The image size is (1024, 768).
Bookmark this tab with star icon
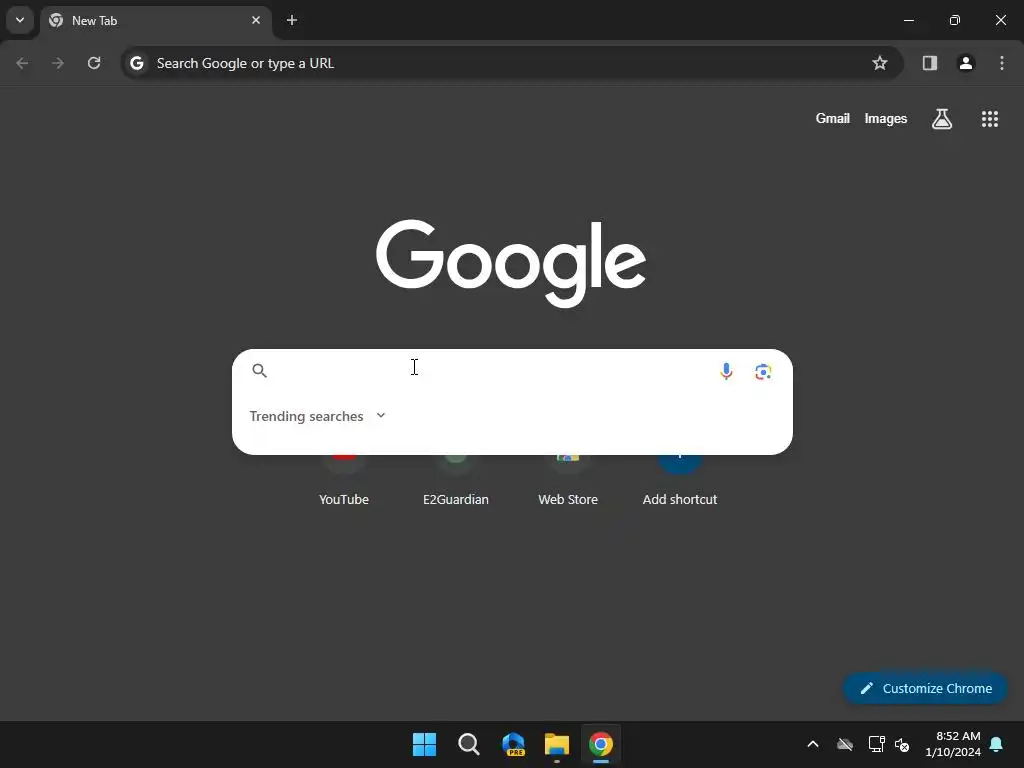(880, 63)
